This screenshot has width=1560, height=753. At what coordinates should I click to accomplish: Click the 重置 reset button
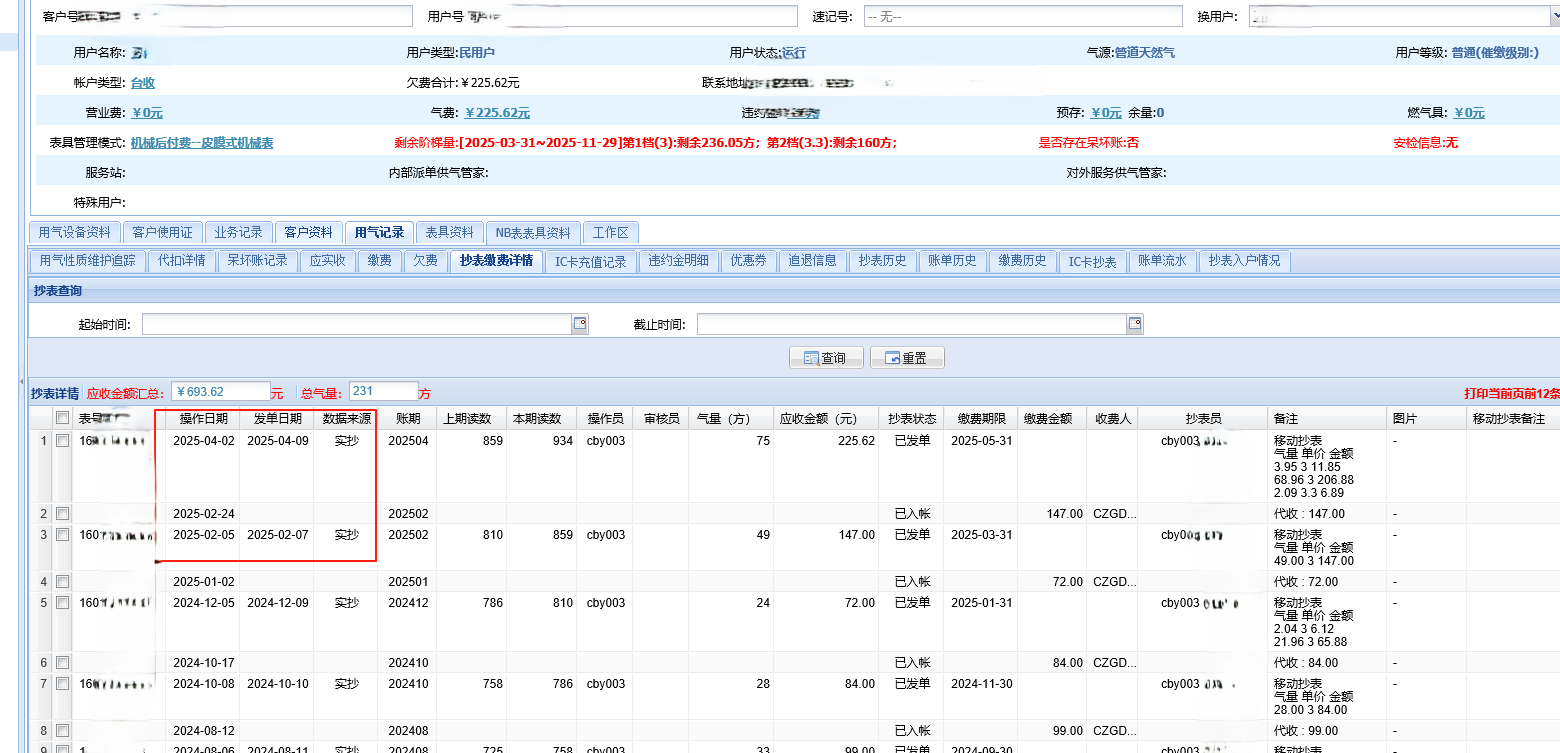pyautogui.click(x=907, y=358)
